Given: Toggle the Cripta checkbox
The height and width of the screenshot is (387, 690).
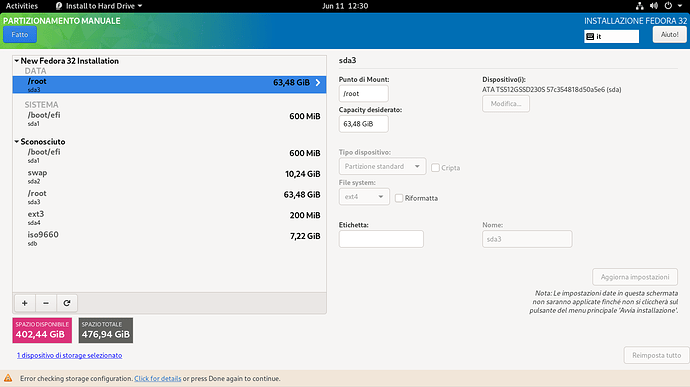Looking at the screenshot, I should (x=435, y=168).
